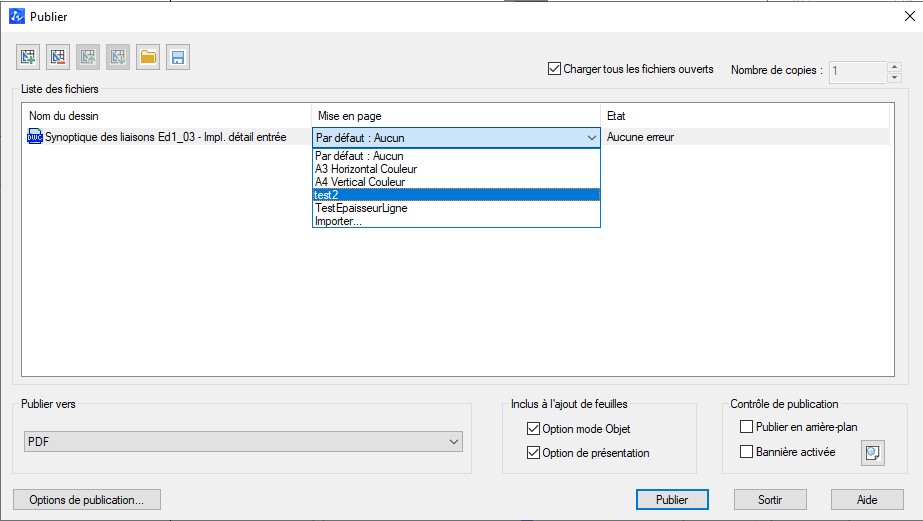Click the banner settings icon button
Image resolution: width=923 pixels, height=521 pixels.
872,453
